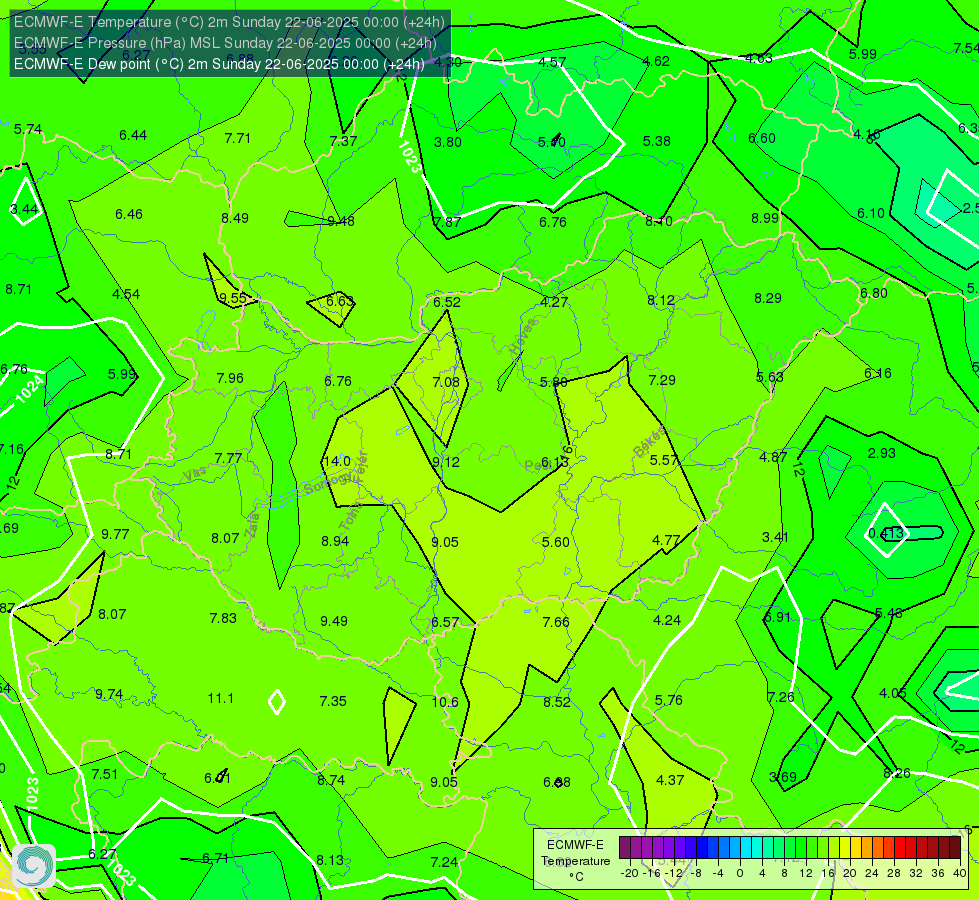Viewport: 979px width, 900px height.
Task: Click the dew point value 9.74
Action: pos(109,695)
